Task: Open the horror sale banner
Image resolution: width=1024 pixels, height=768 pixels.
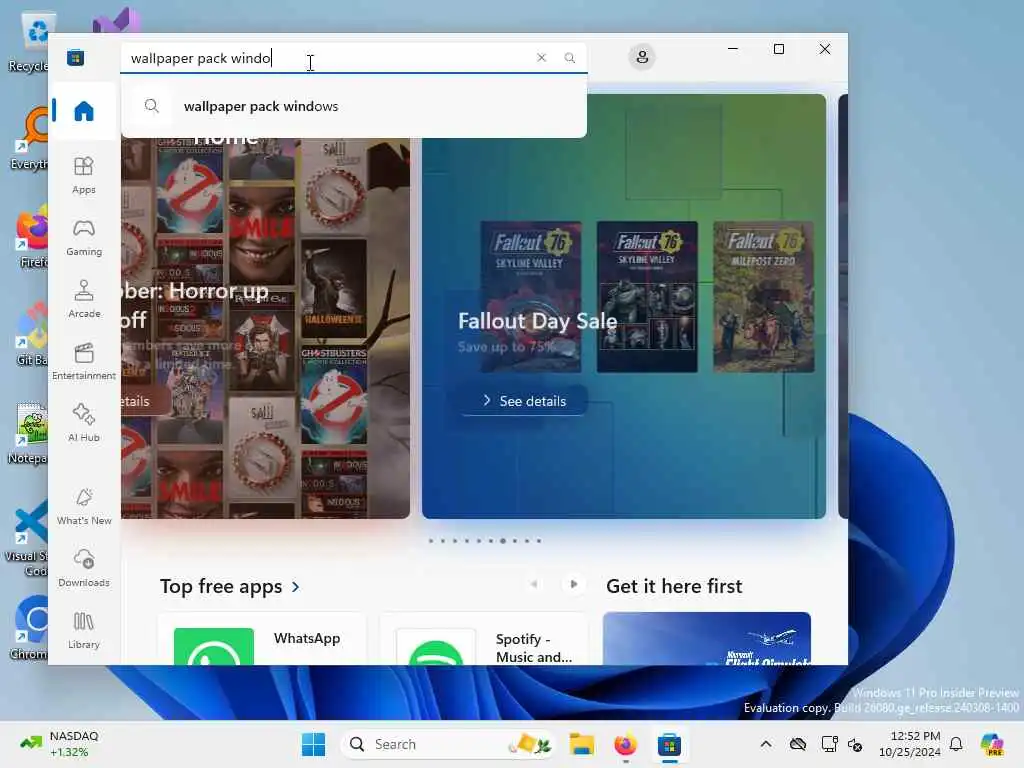Action: coord(266,328)
